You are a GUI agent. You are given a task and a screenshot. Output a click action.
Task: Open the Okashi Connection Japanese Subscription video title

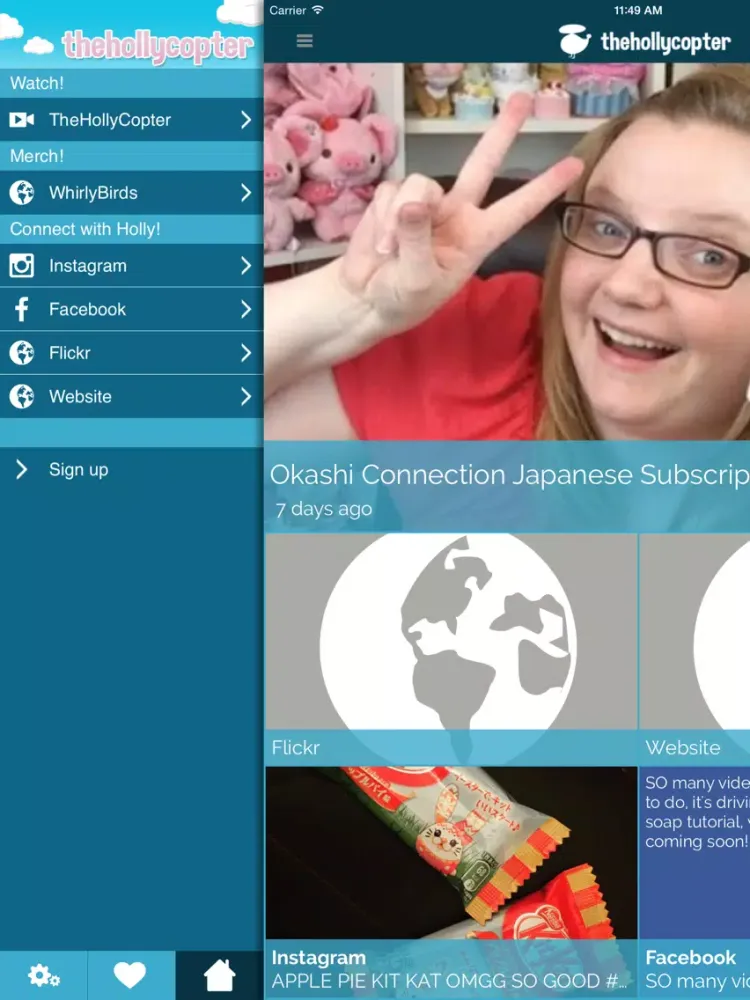pos(510,474)
